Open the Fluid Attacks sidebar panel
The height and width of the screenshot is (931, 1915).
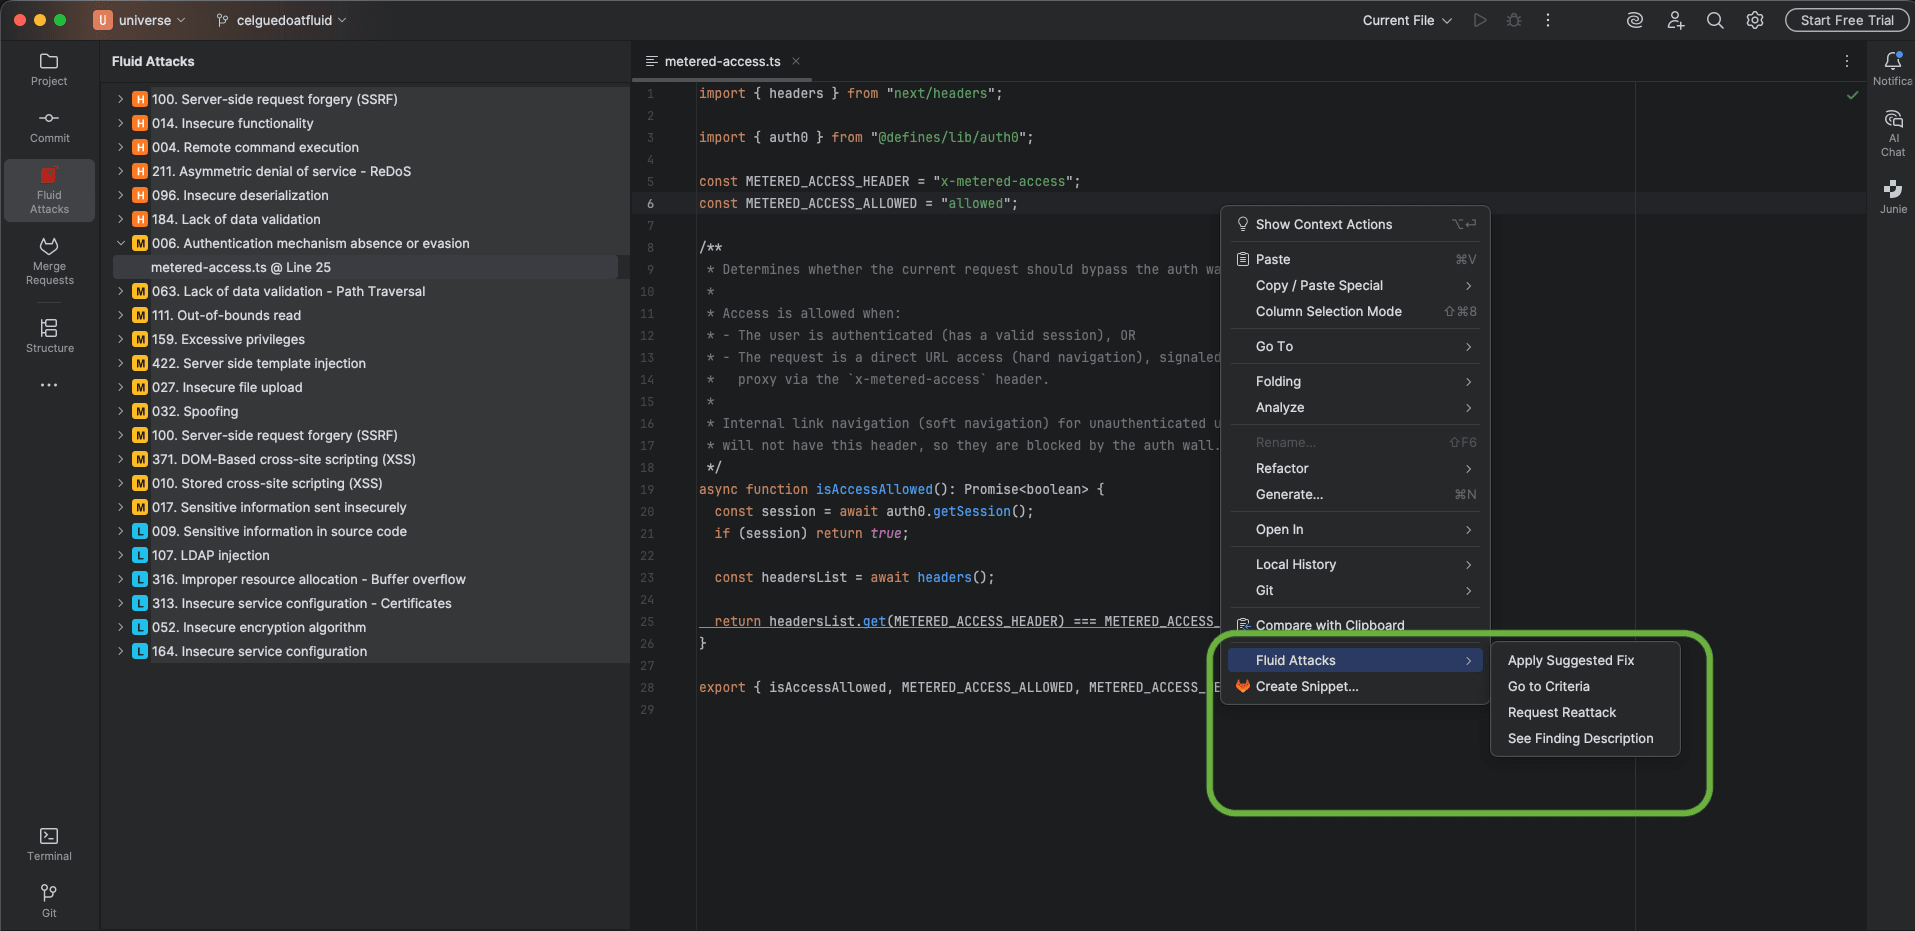pyautogui.click(x=49, y=190)
